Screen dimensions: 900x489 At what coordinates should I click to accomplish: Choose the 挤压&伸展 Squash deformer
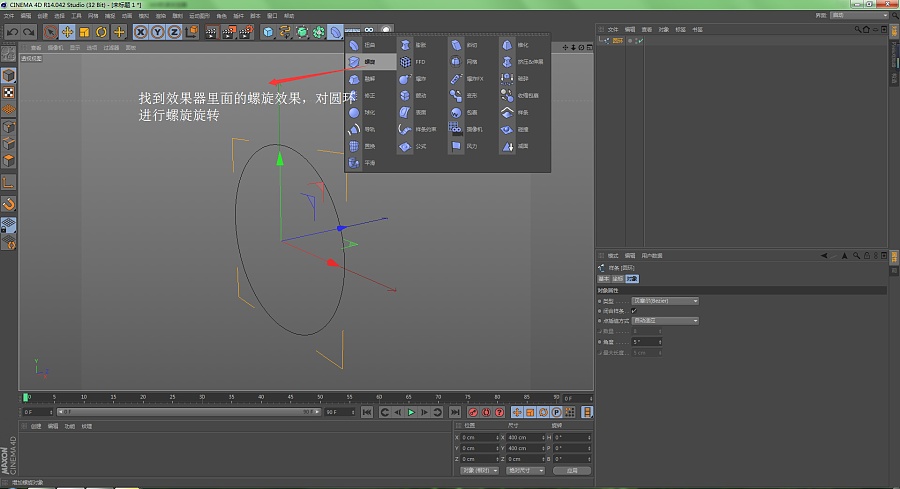523,61
